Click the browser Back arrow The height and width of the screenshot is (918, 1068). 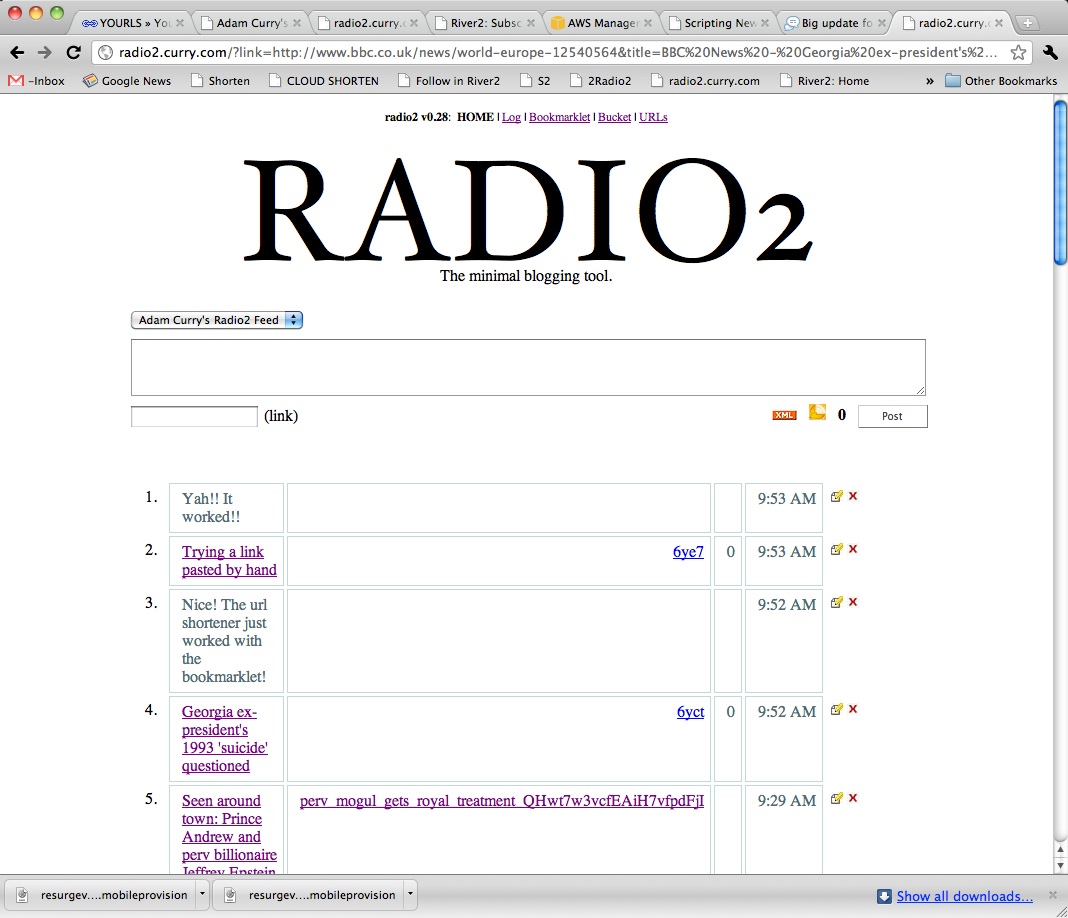tap(17, 52)
